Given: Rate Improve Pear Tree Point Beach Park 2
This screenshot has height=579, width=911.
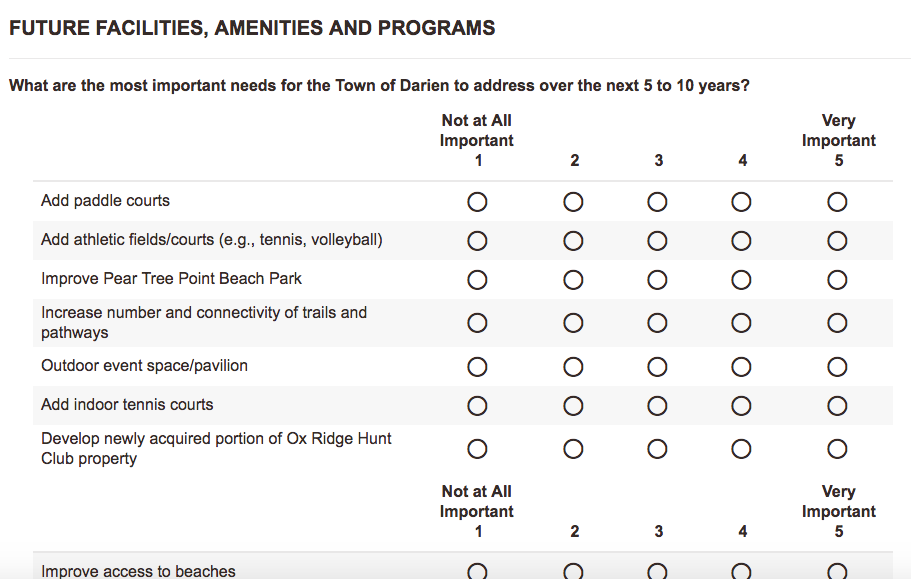Looking at the screenshot, I should tap(573, 279).
